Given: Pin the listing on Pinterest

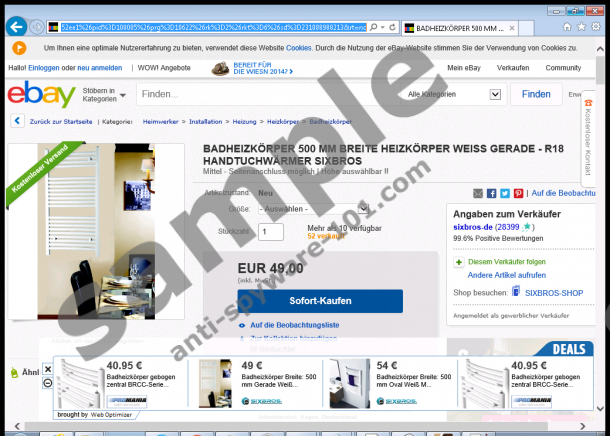Looking at the screenshot, I should point(518,193).
